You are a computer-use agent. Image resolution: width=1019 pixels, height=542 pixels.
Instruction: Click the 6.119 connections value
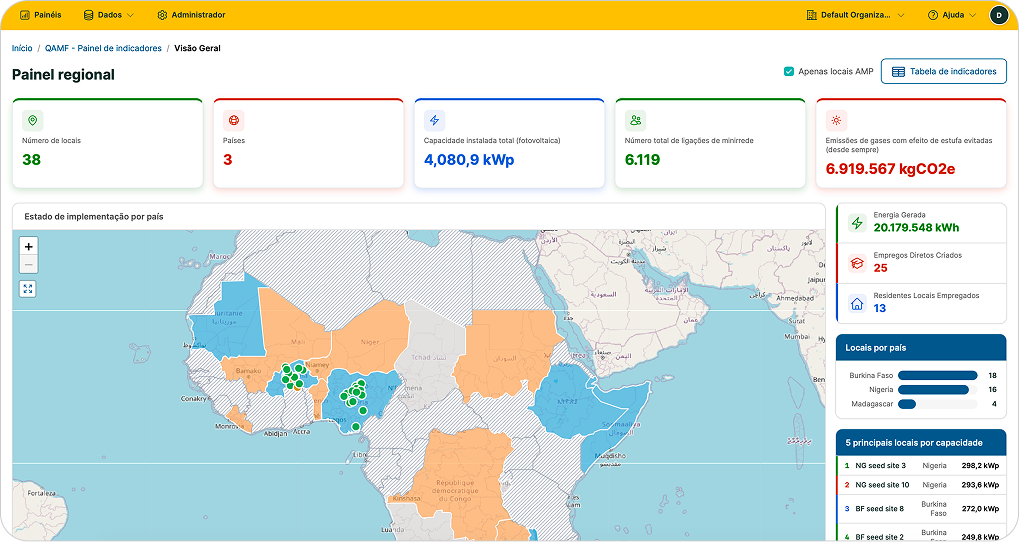pyautogui.click(x=642, y=160)
